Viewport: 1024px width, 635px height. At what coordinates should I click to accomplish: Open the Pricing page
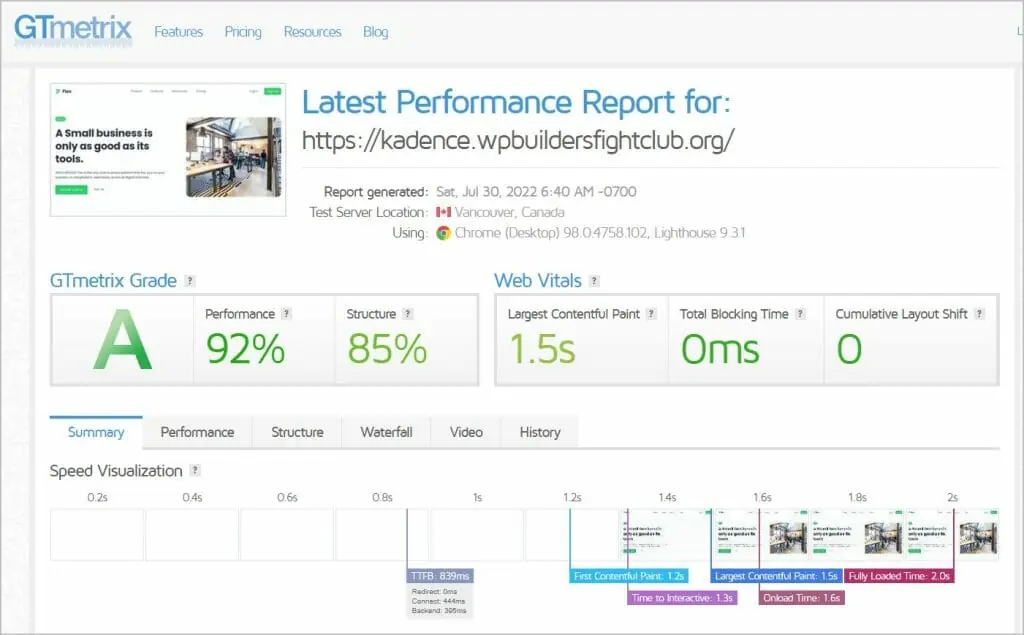click(243, 32)
